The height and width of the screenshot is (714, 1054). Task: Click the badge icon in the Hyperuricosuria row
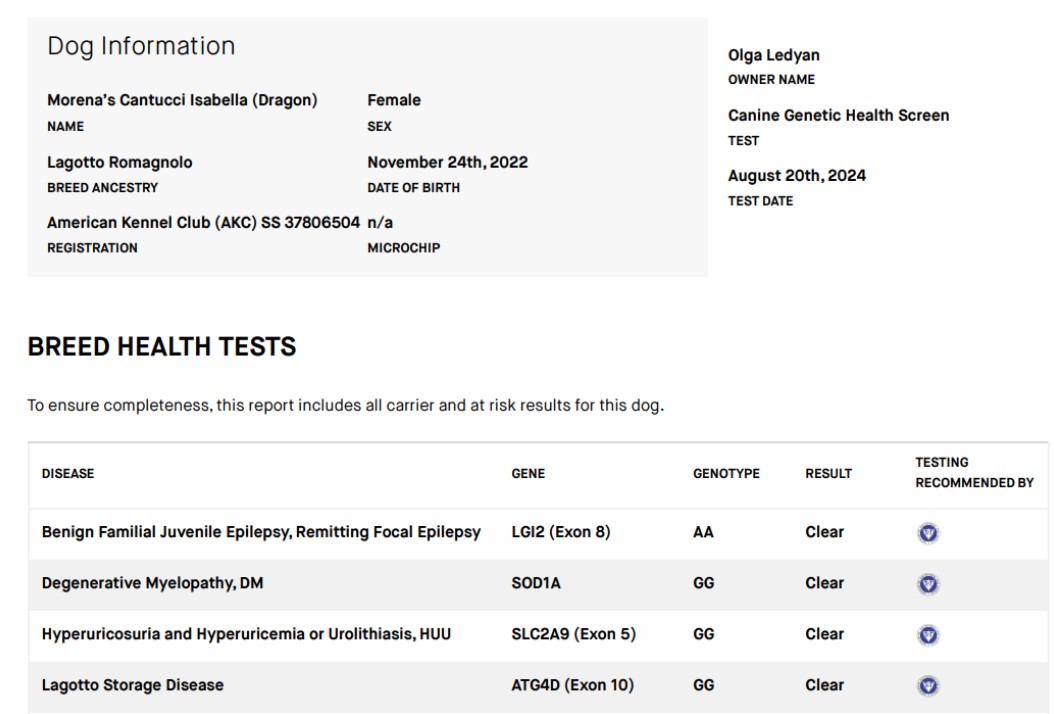(928, 635)
